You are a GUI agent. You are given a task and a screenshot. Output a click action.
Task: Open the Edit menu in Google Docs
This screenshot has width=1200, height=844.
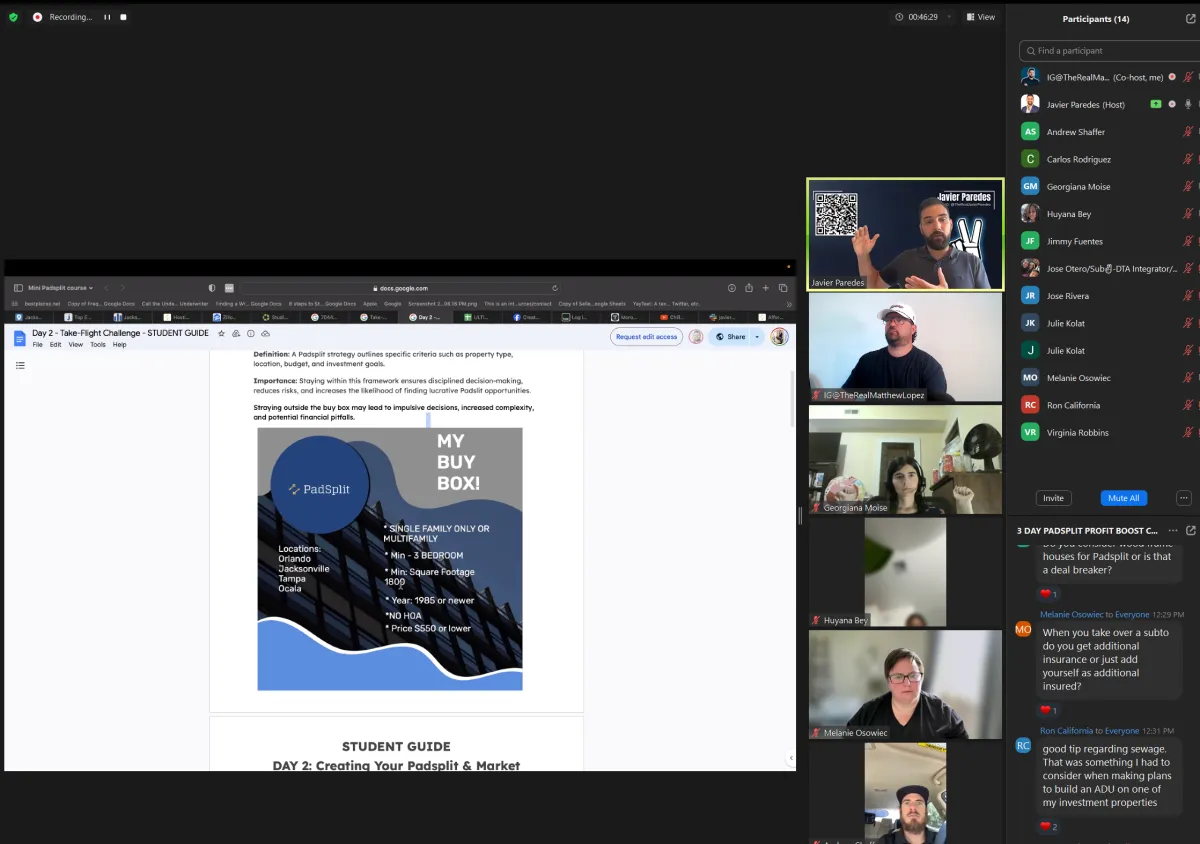click(x=56, y=345)
